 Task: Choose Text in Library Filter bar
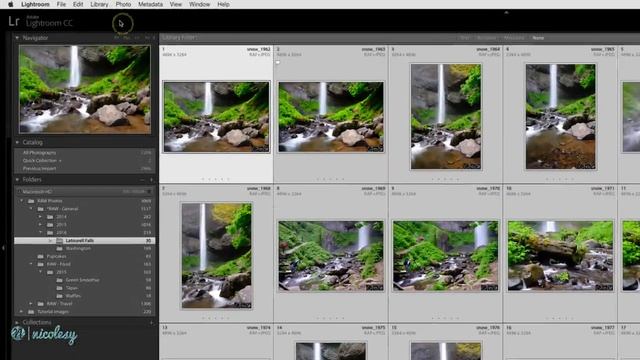point(465,38)
